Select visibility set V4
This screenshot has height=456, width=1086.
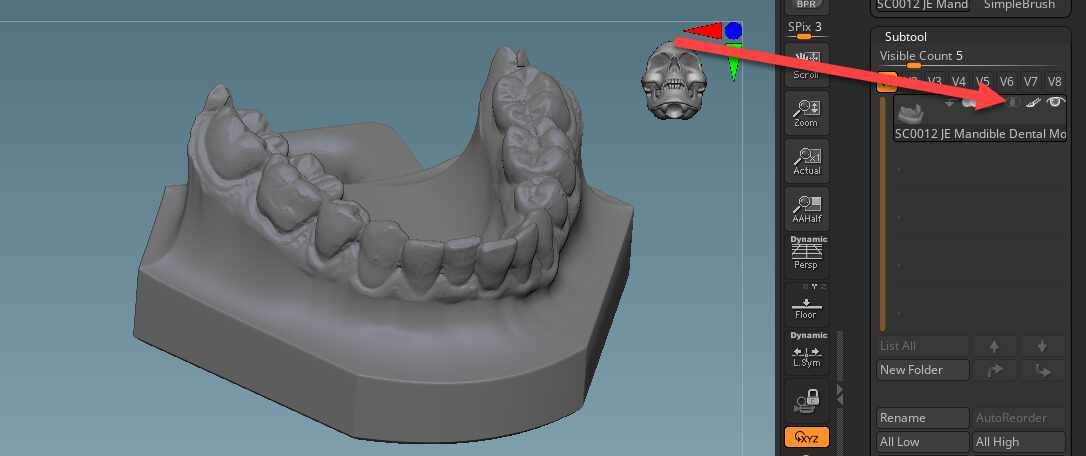pos(959,82)
